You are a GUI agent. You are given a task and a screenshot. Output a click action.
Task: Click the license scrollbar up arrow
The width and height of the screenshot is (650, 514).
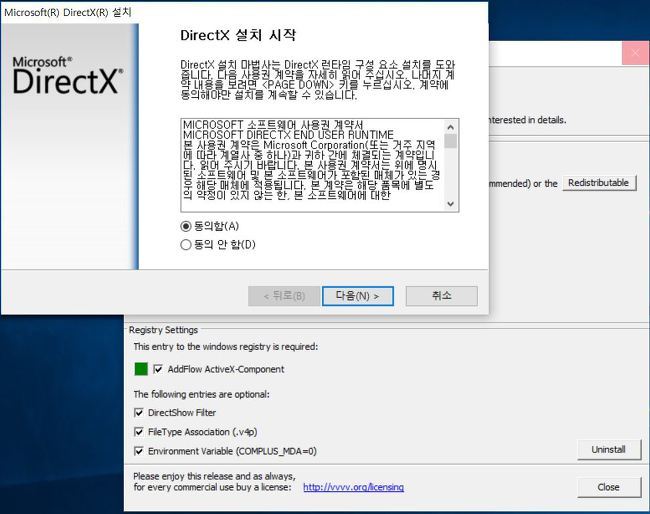coord(451,127)
